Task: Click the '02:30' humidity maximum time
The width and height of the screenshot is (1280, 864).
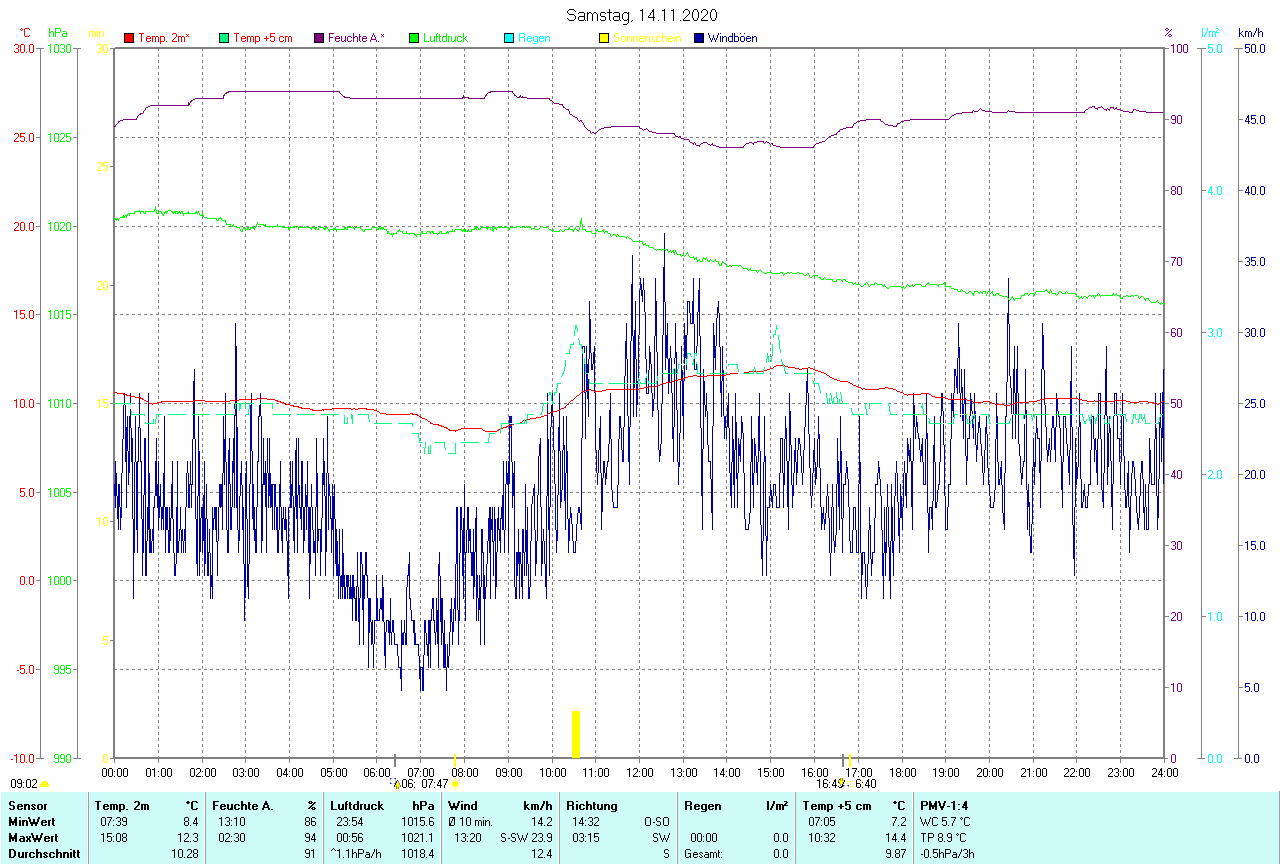Action: [x=231, y=838]
